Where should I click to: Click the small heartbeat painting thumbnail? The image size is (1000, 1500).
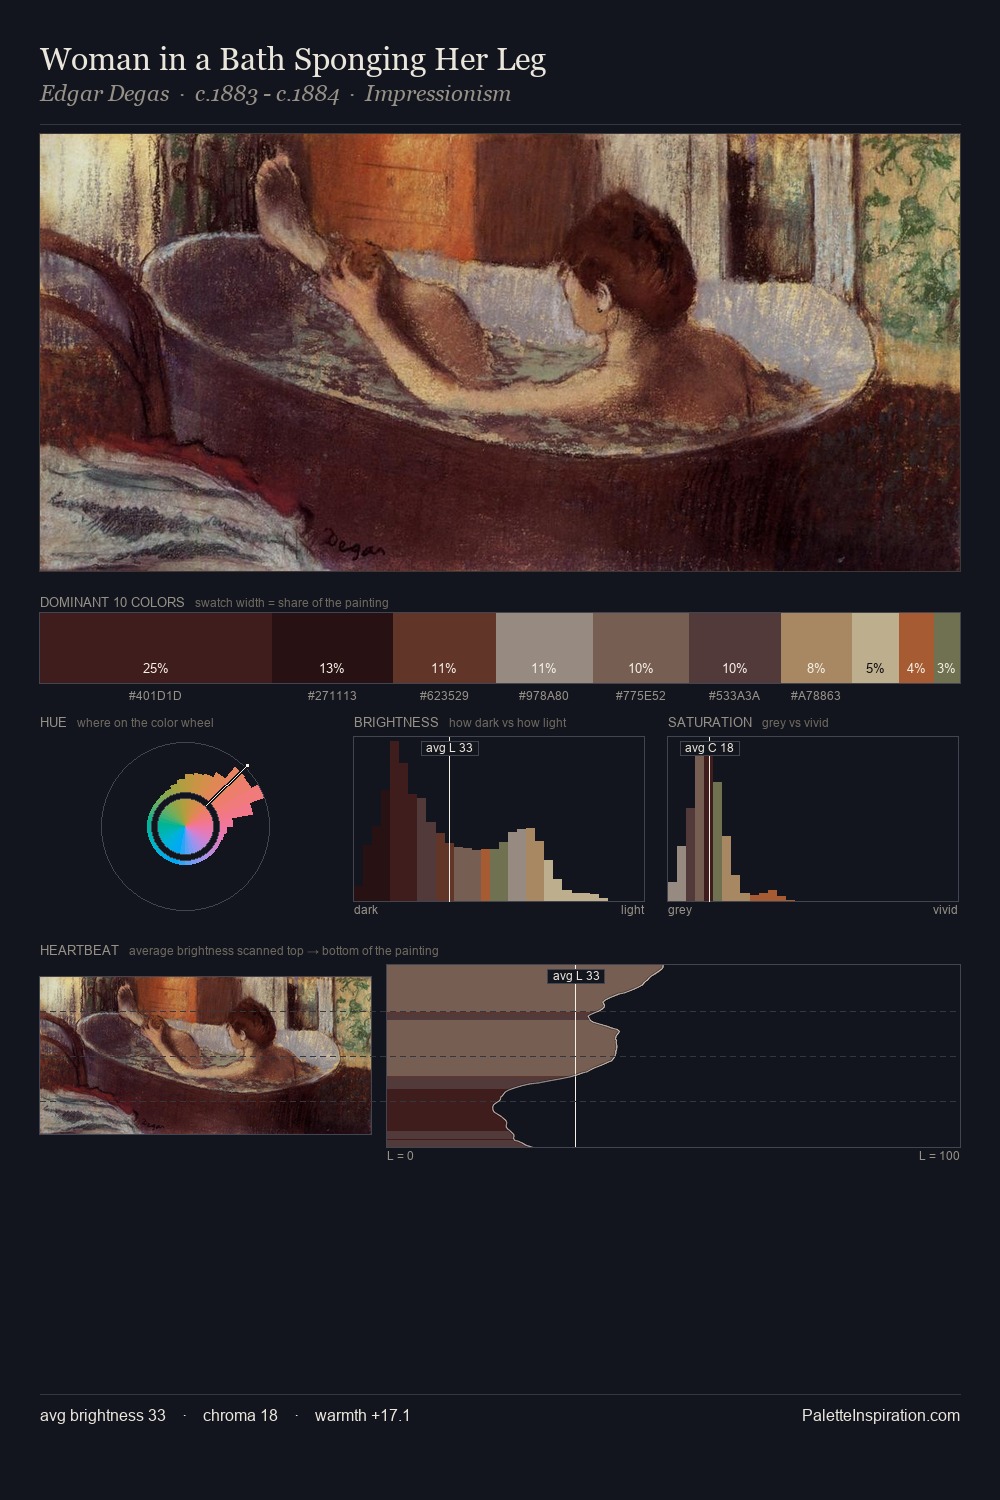(x=205, y=1056)
